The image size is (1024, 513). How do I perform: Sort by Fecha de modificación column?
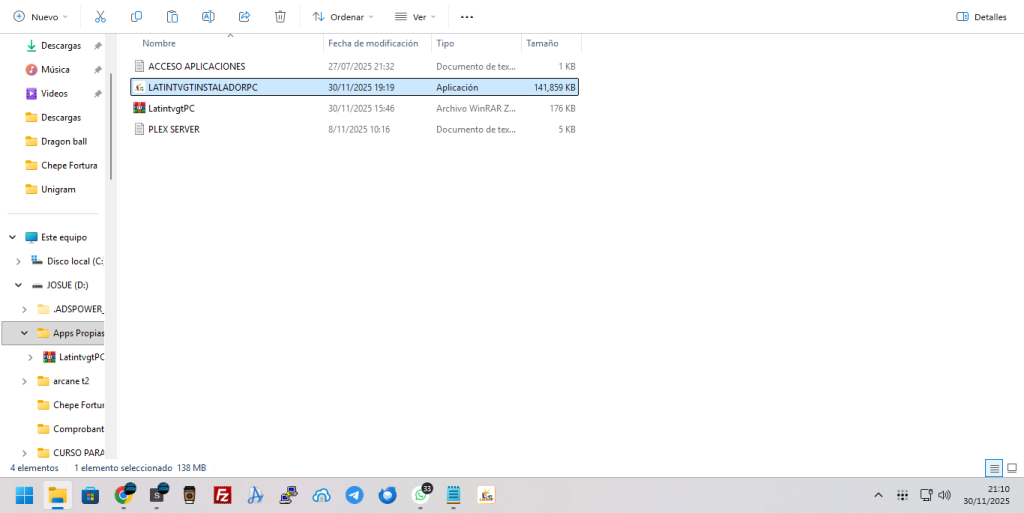(x=372, y=43)
